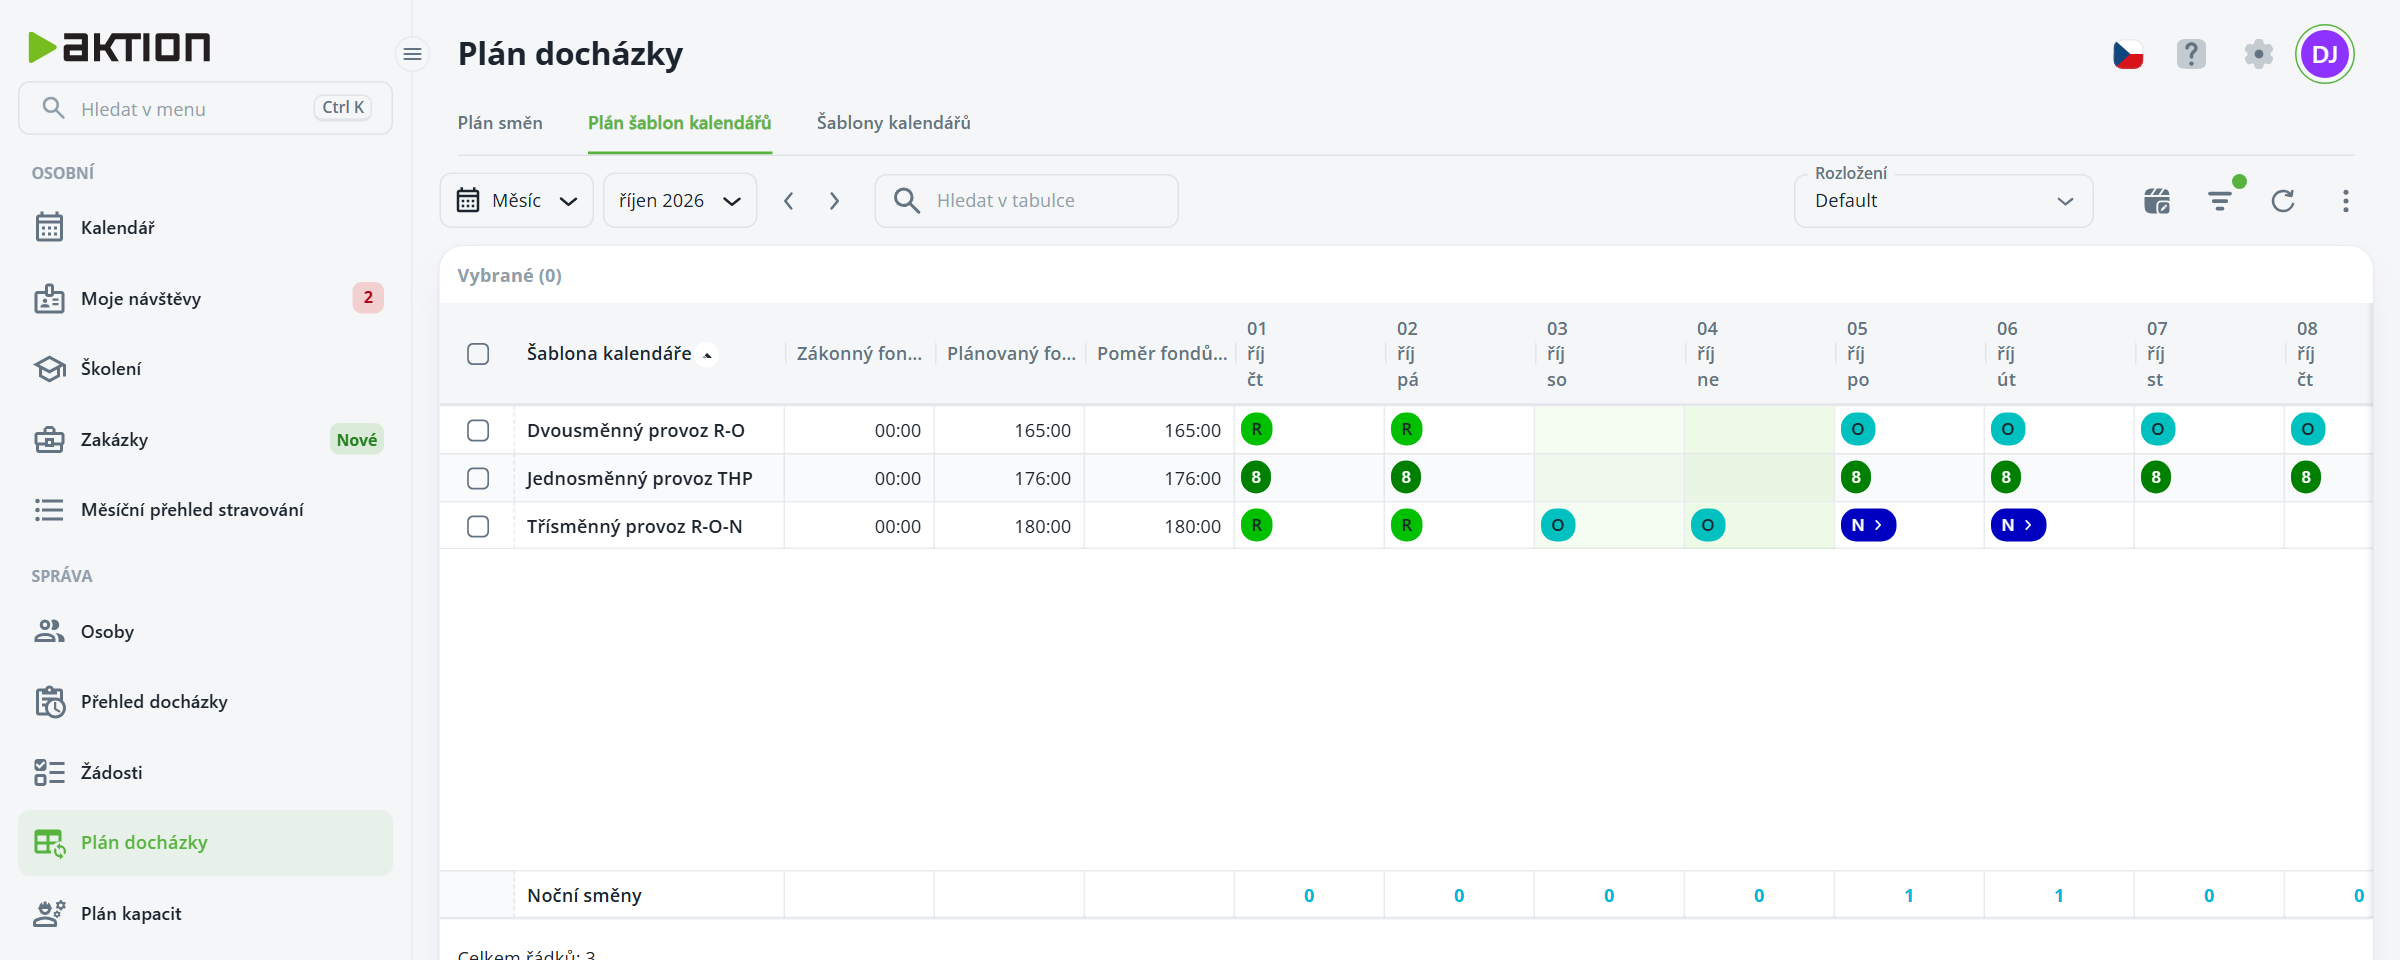Switch to the Šablony kalendářů tab
The height and width of the screenshot is (960, 2400).
[x=893, y=123]
